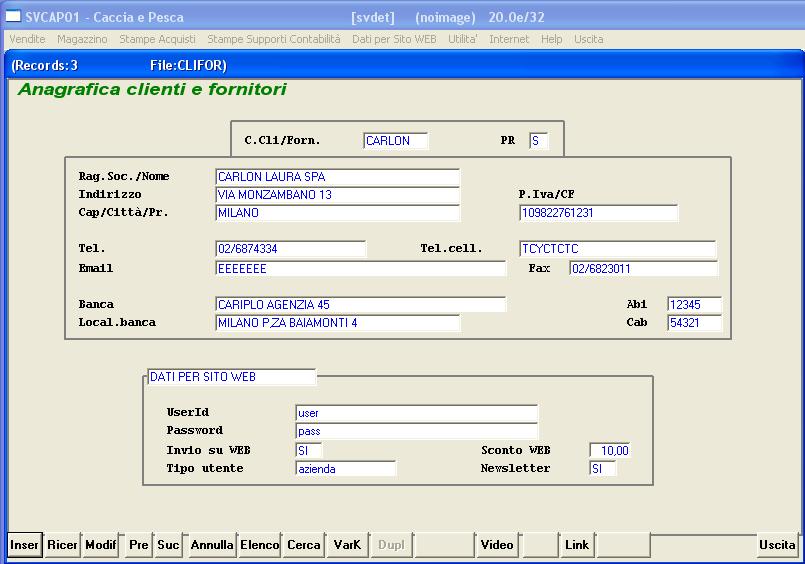Click the Tipo utente field azienda
This screenshot has height=564, width=805.
tap(346, 469)
